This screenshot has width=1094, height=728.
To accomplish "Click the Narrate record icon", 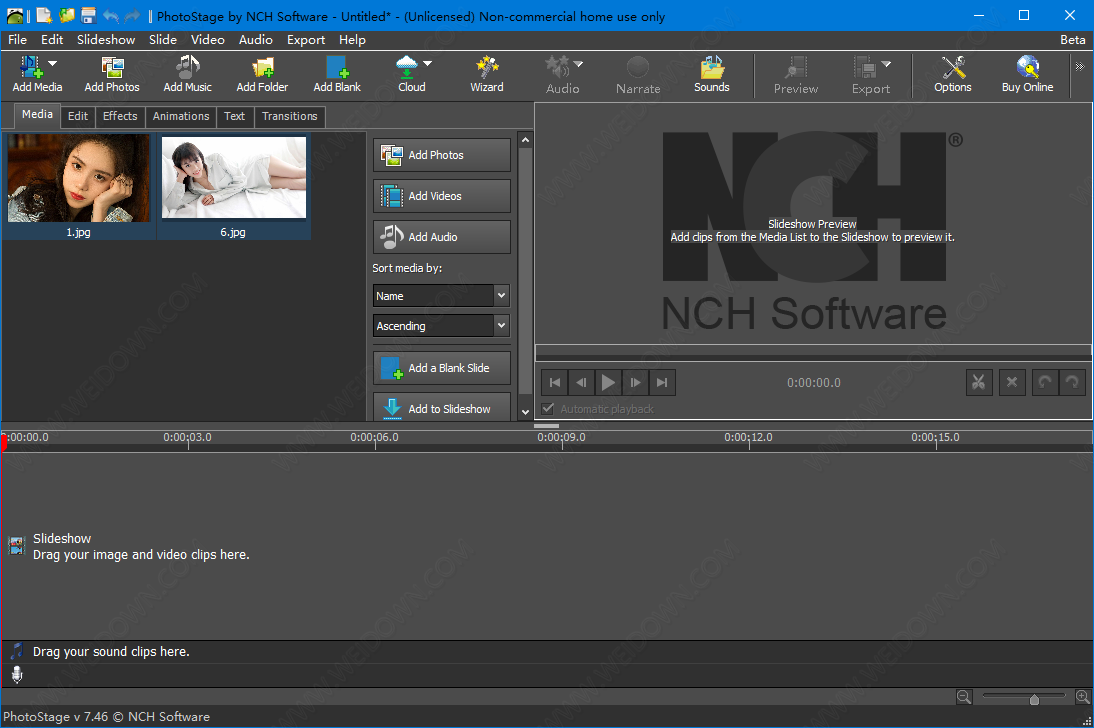I will (638, 67).
